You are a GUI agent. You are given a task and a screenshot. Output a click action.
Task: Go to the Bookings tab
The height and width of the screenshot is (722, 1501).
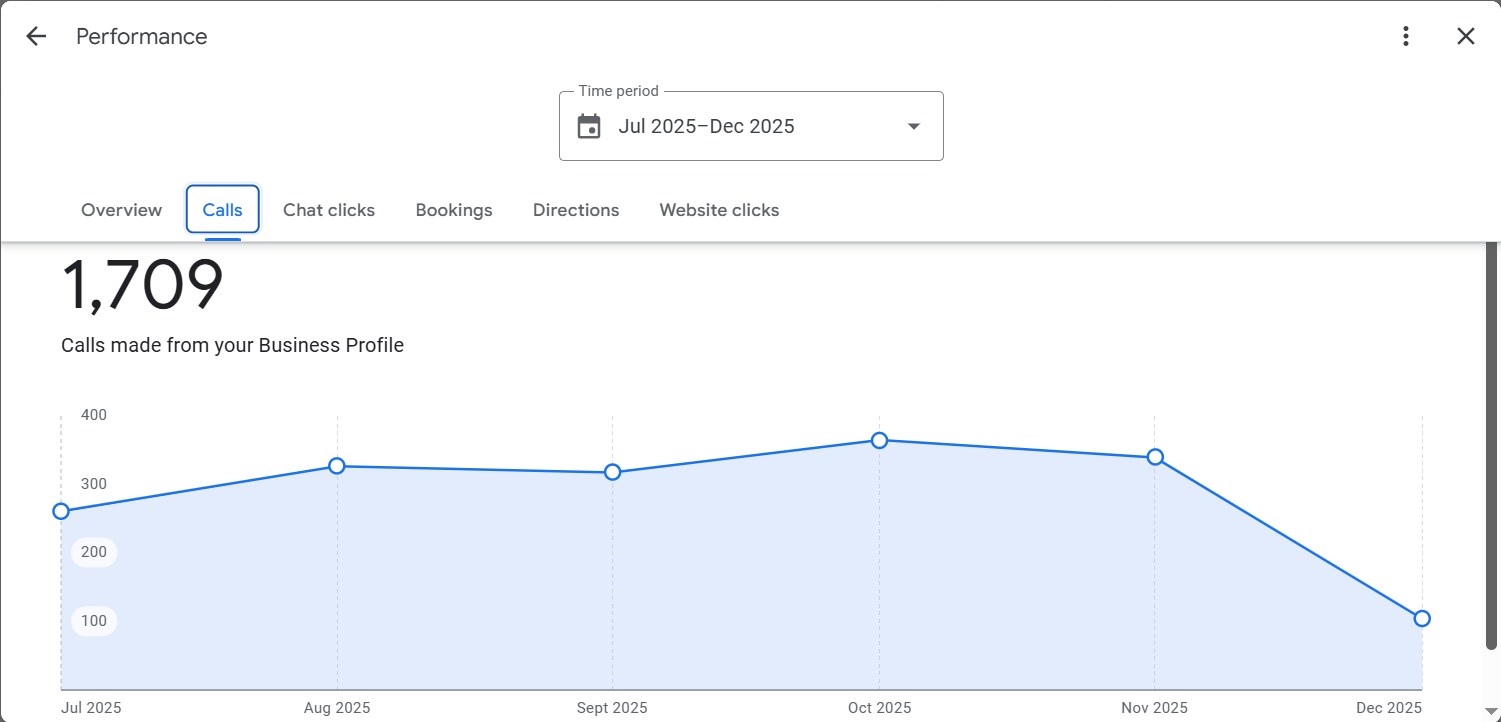tap(454, 210)
